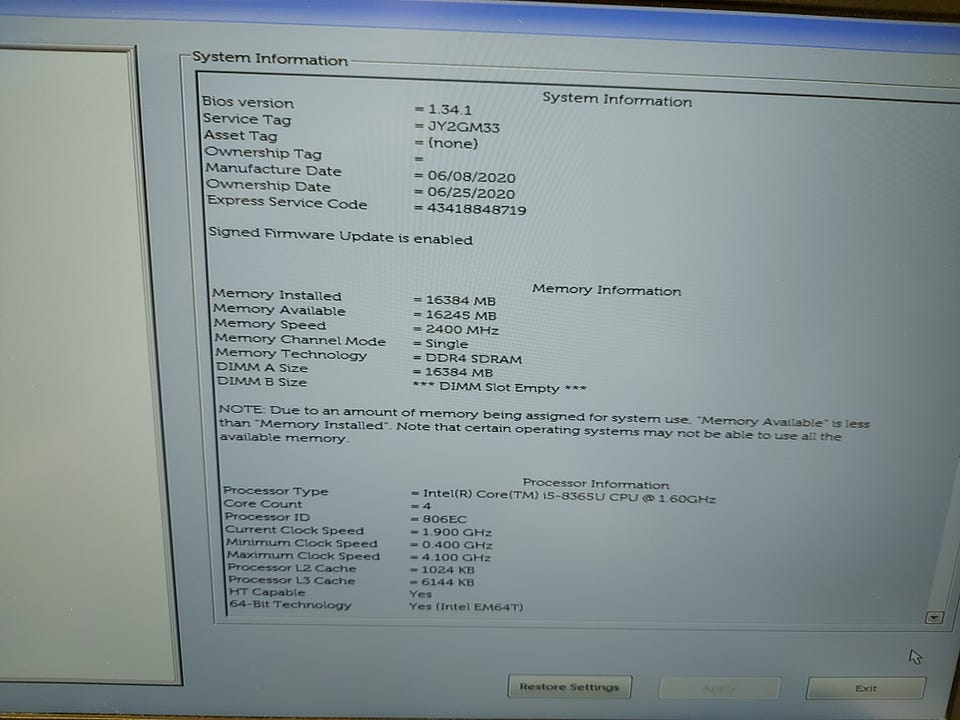The width and height of the screenshot is (960, 720).
Task: Click Maximum Clock Speed value 4.100 GHz
Action: click(x=456, y=557)
